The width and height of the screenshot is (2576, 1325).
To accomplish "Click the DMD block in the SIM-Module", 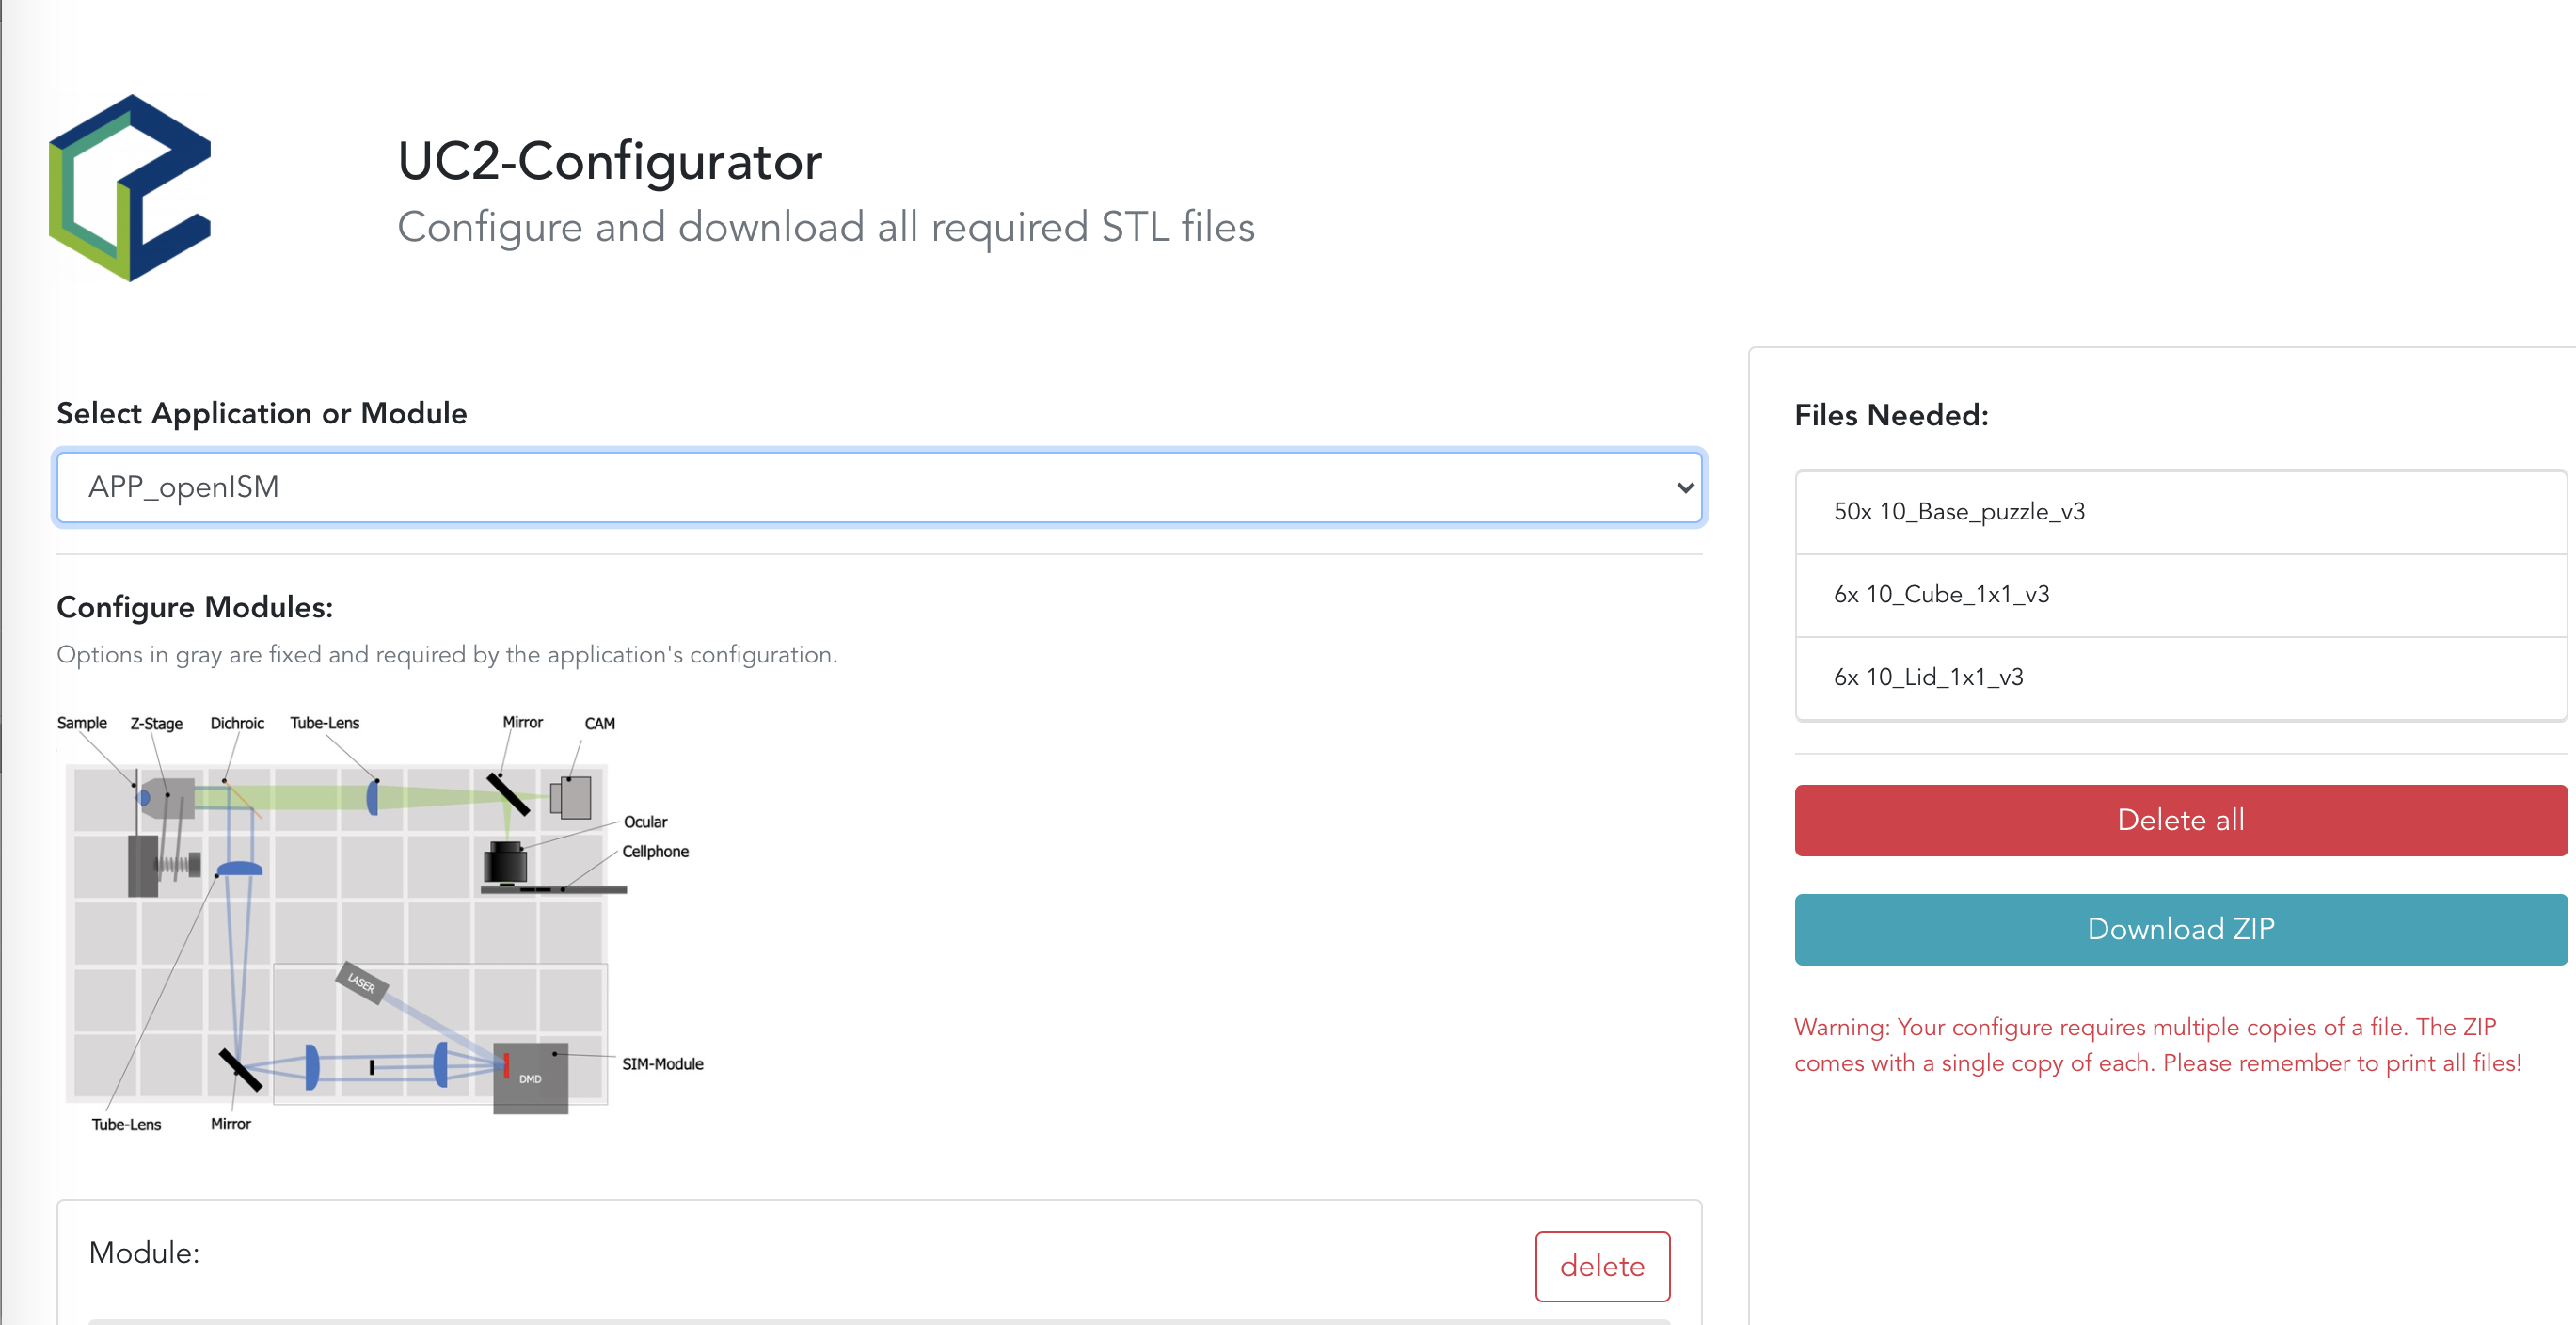I will [531, 1078].
